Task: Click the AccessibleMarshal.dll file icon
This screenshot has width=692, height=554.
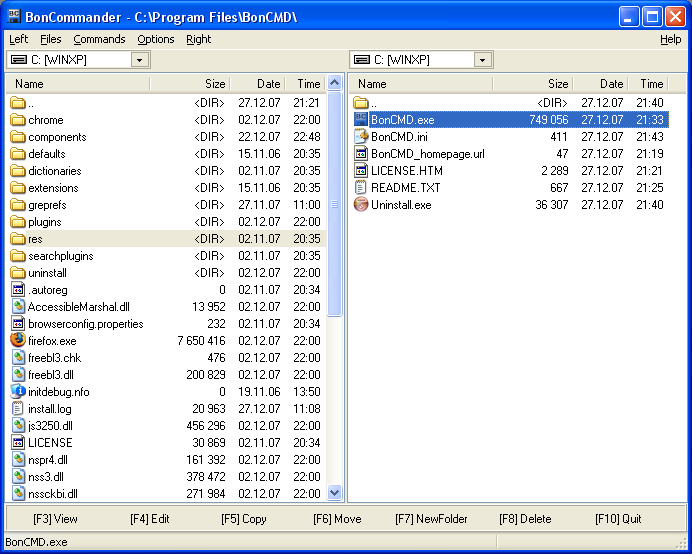Action: click(18, 306)
